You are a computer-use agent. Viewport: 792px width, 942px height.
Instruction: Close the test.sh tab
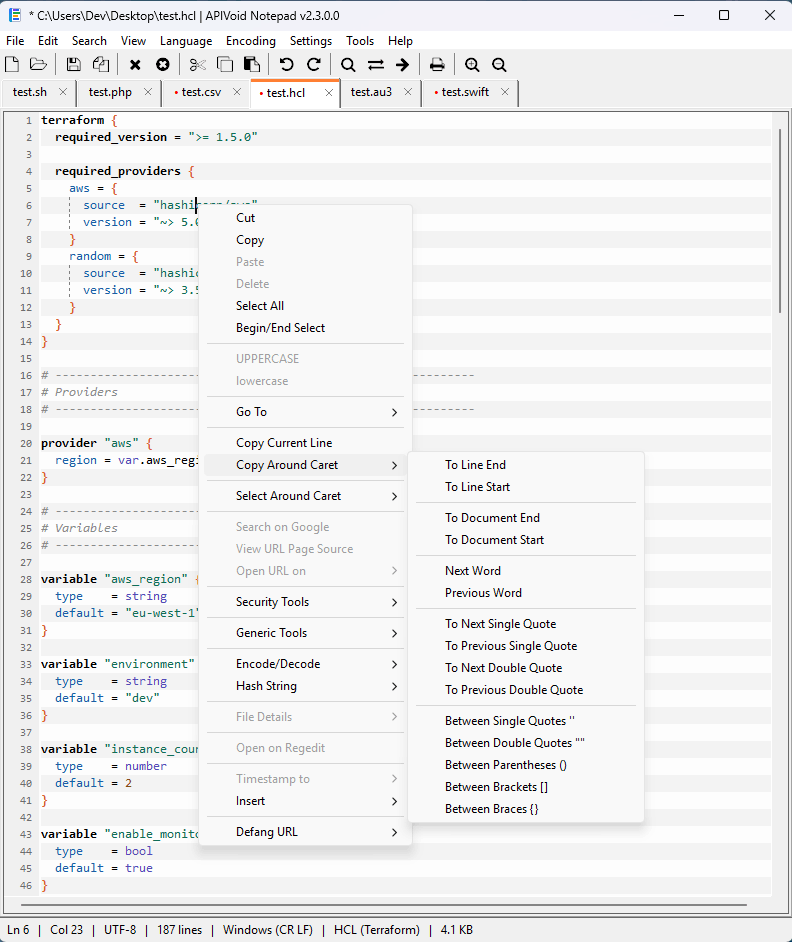click(x=63, y=92)
